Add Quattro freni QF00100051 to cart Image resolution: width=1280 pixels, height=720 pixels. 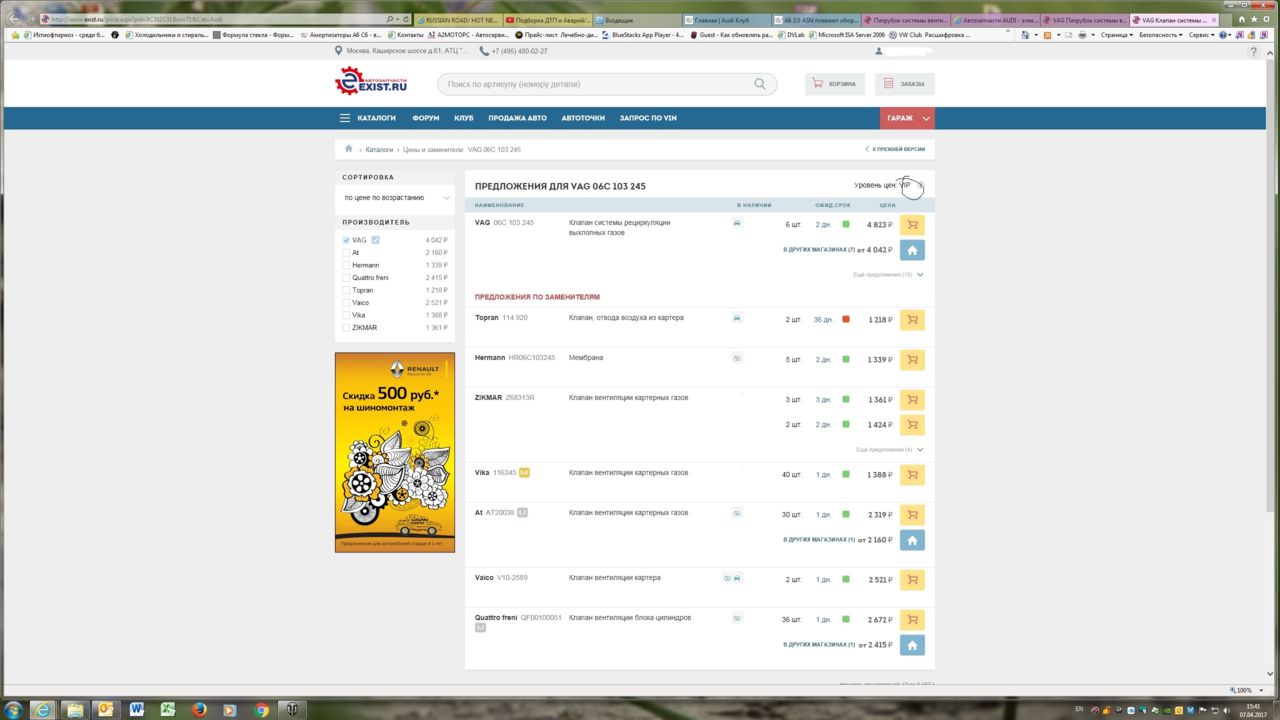[x=912, y=620]
